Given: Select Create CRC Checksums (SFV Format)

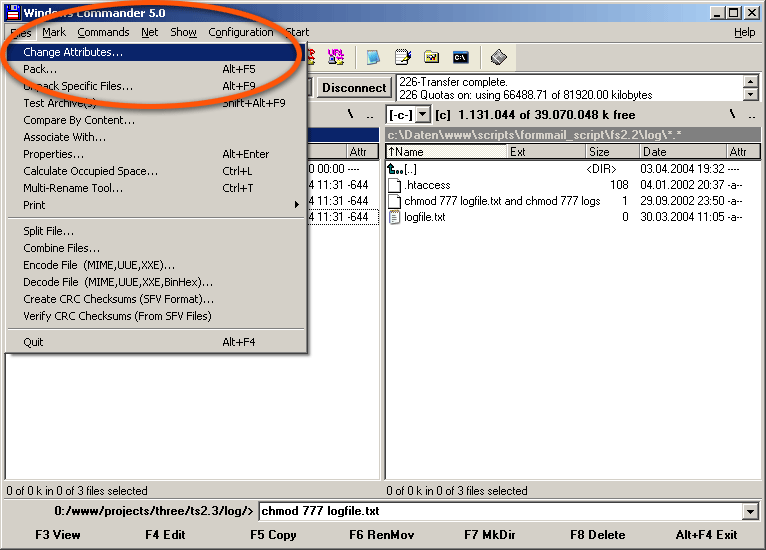Looking at the screenshot, I should (x=156, y=299).
